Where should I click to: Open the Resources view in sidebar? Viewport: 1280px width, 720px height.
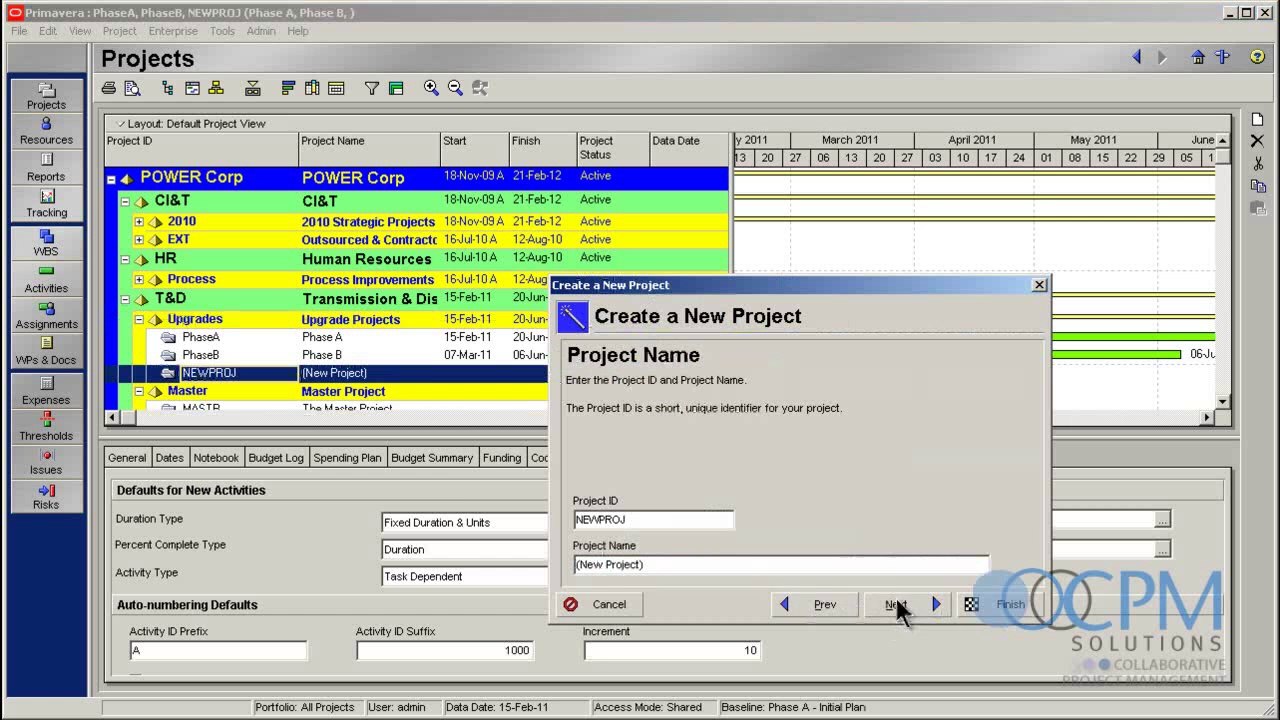tap(46, 131)
